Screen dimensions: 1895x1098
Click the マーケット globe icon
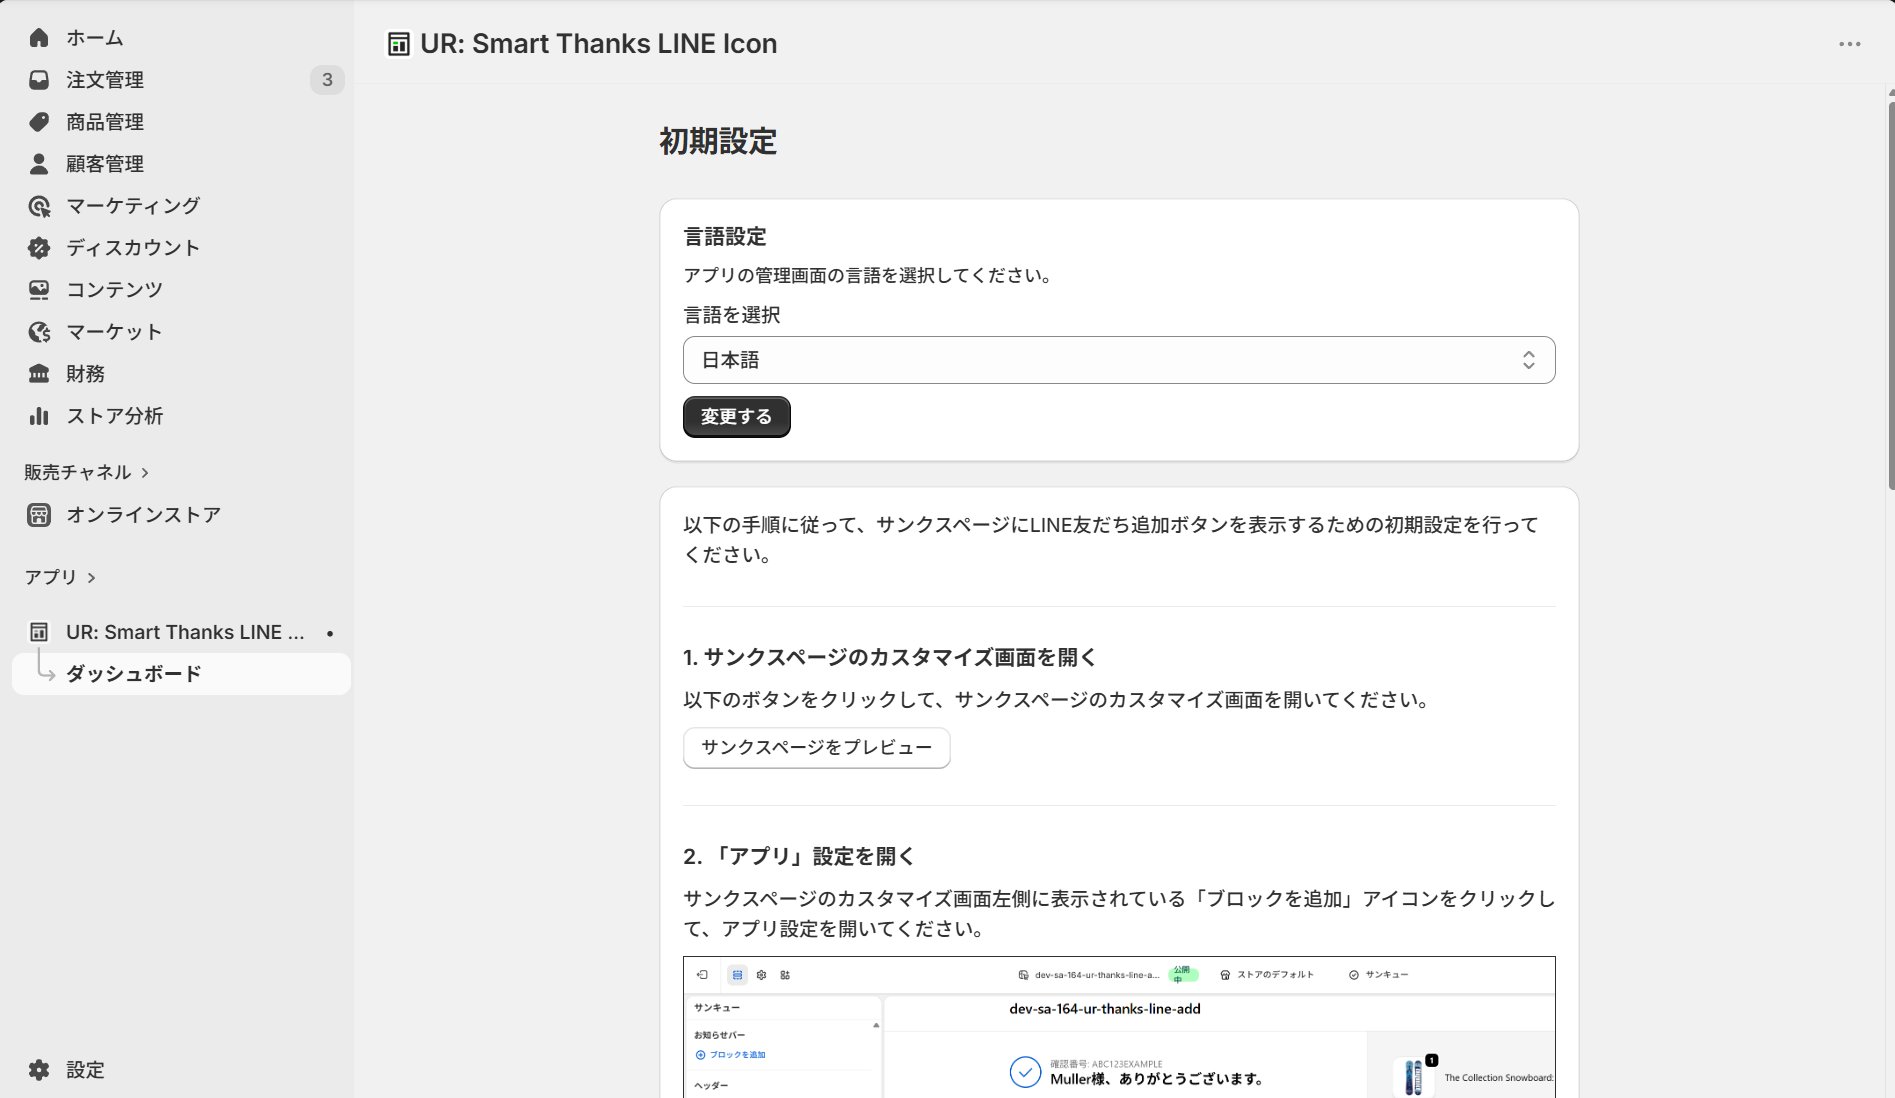tap(39, 332)
